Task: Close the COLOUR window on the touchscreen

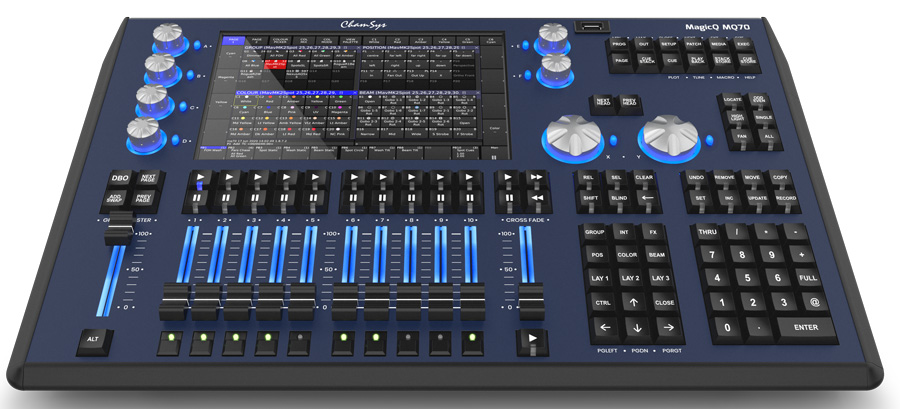Action: 355,92
